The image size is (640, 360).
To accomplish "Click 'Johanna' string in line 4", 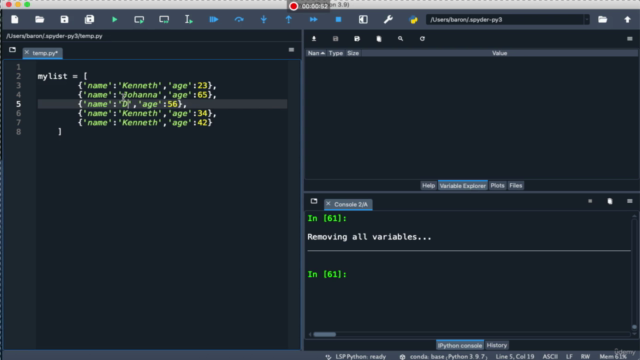I will pos(140,95).
